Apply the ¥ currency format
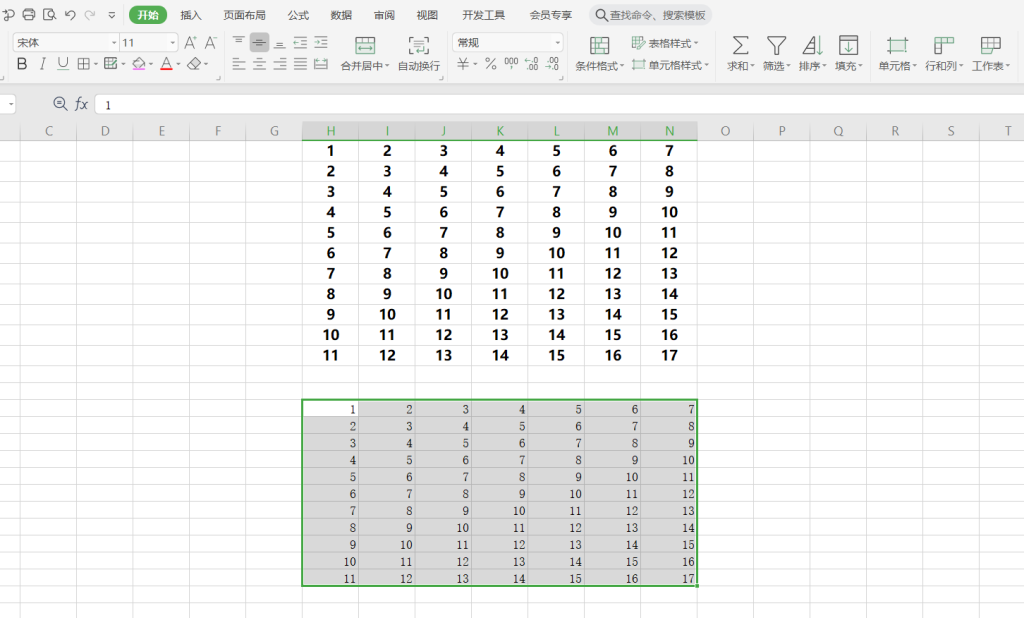 tap(463, 63)
